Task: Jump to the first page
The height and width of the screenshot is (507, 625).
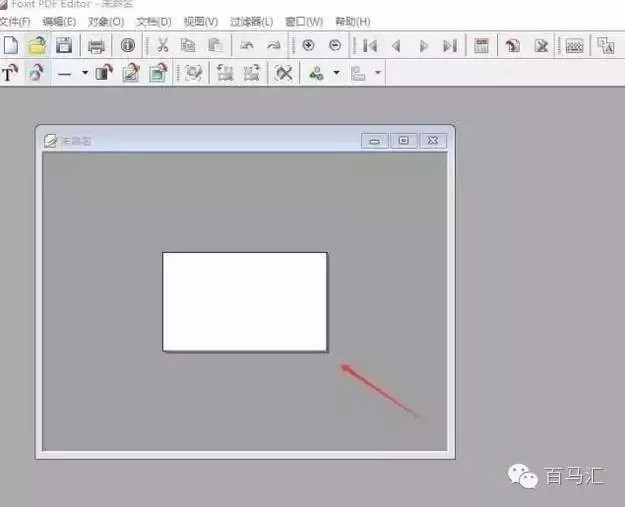Action: tap(370, 46)
